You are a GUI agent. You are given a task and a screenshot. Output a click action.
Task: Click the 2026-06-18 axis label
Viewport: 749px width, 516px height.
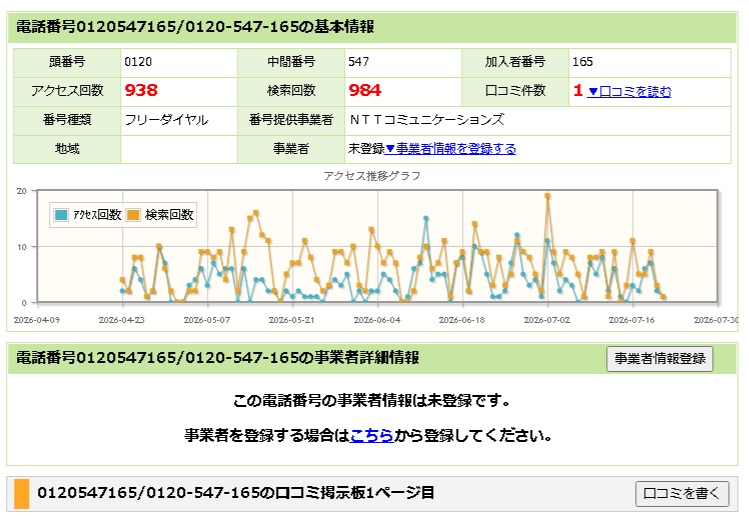[461, 320]
